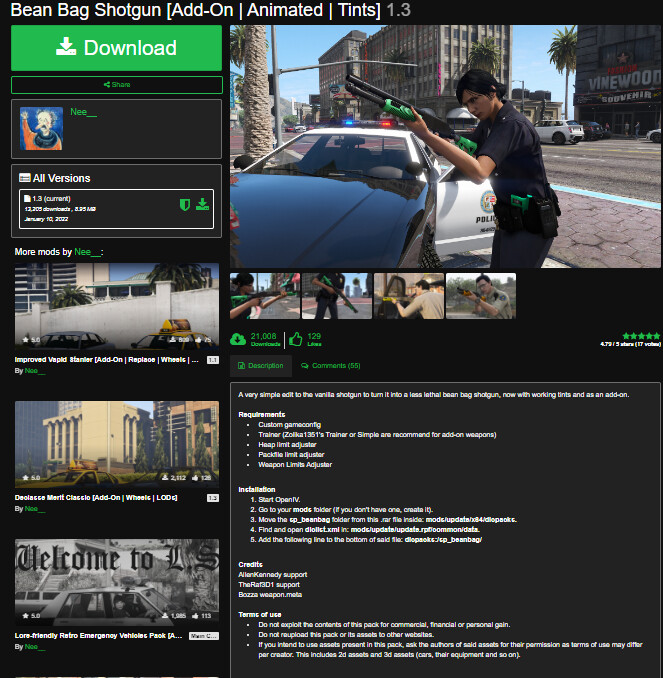Click the virus scan shield icon for version 1.3

pyautogui.click(x=185, y=205)
